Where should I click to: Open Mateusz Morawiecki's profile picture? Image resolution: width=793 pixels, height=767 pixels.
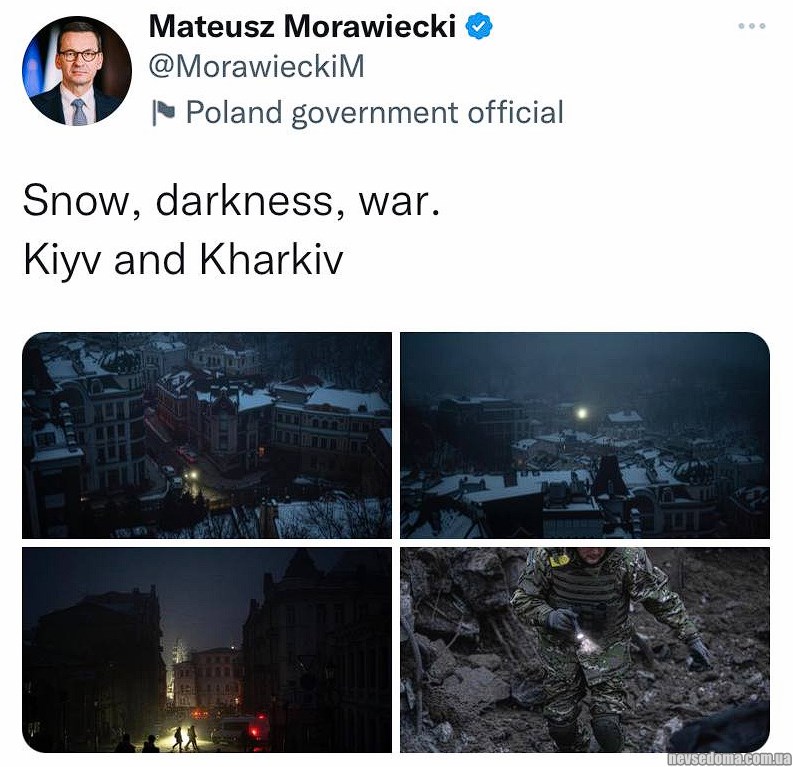pyautogui.click(x=77, y=70)
